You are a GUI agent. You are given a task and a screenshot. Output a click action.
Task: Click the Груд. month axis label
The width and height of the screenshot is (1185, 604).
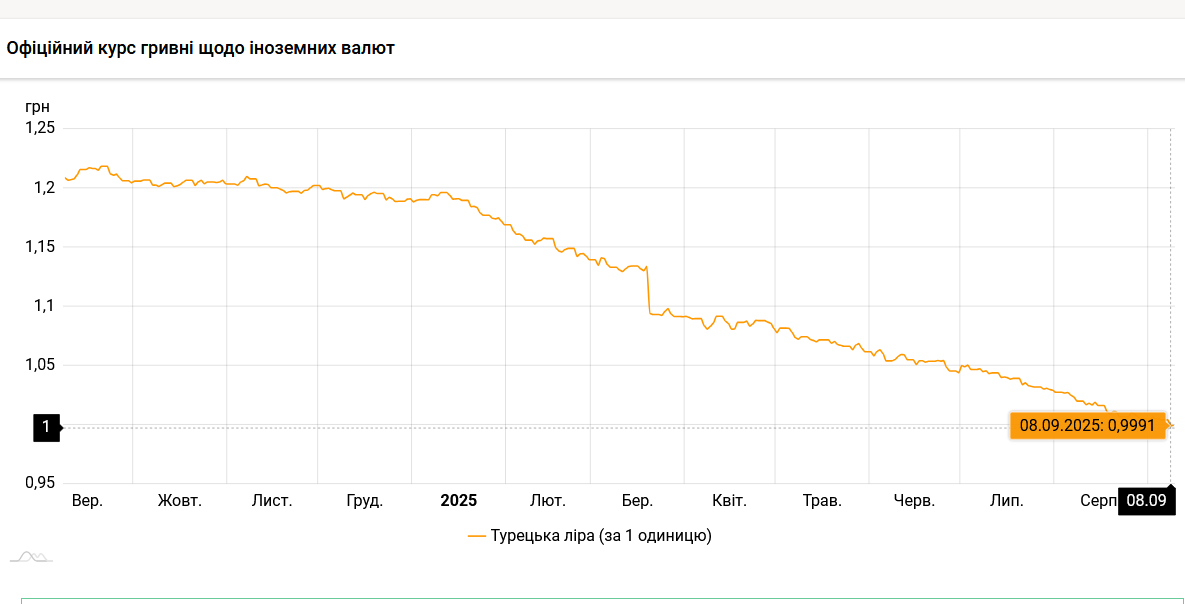tap(364, 501)
